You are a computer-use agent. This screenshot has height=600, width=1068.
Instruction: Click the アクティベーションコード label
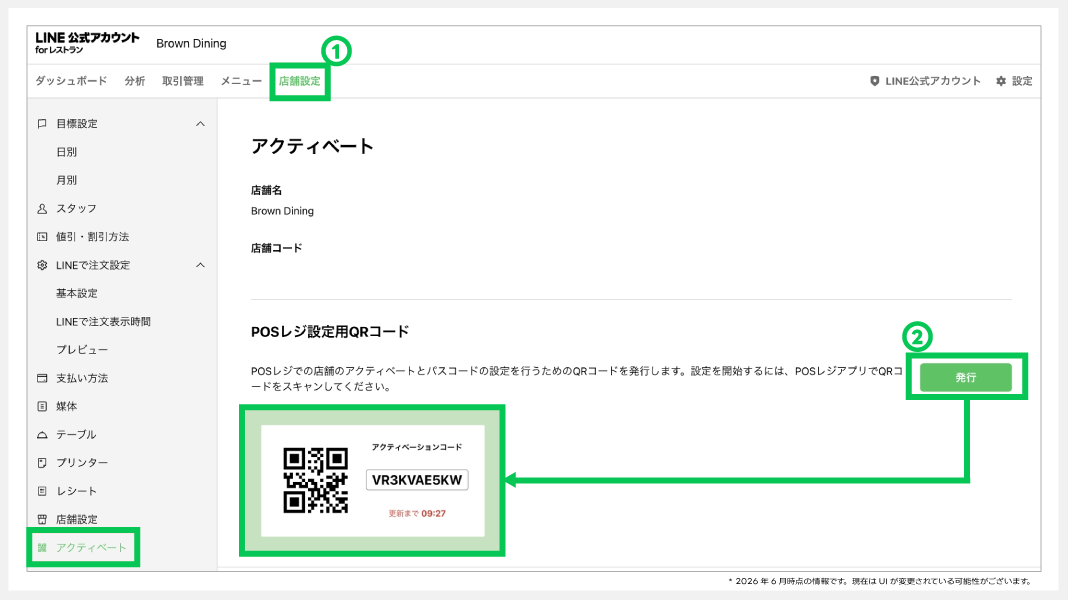point(417,447)
